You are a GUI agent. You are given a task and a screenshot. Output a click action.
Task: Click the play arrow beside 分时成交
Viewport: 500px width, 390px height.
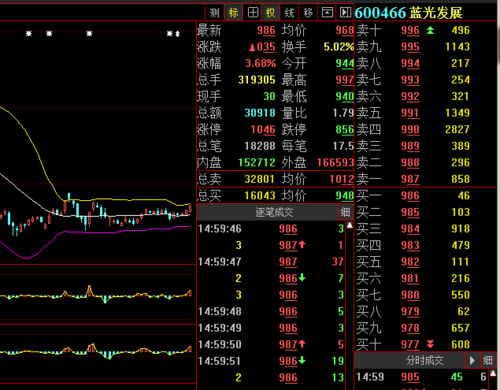pos(472,360)
